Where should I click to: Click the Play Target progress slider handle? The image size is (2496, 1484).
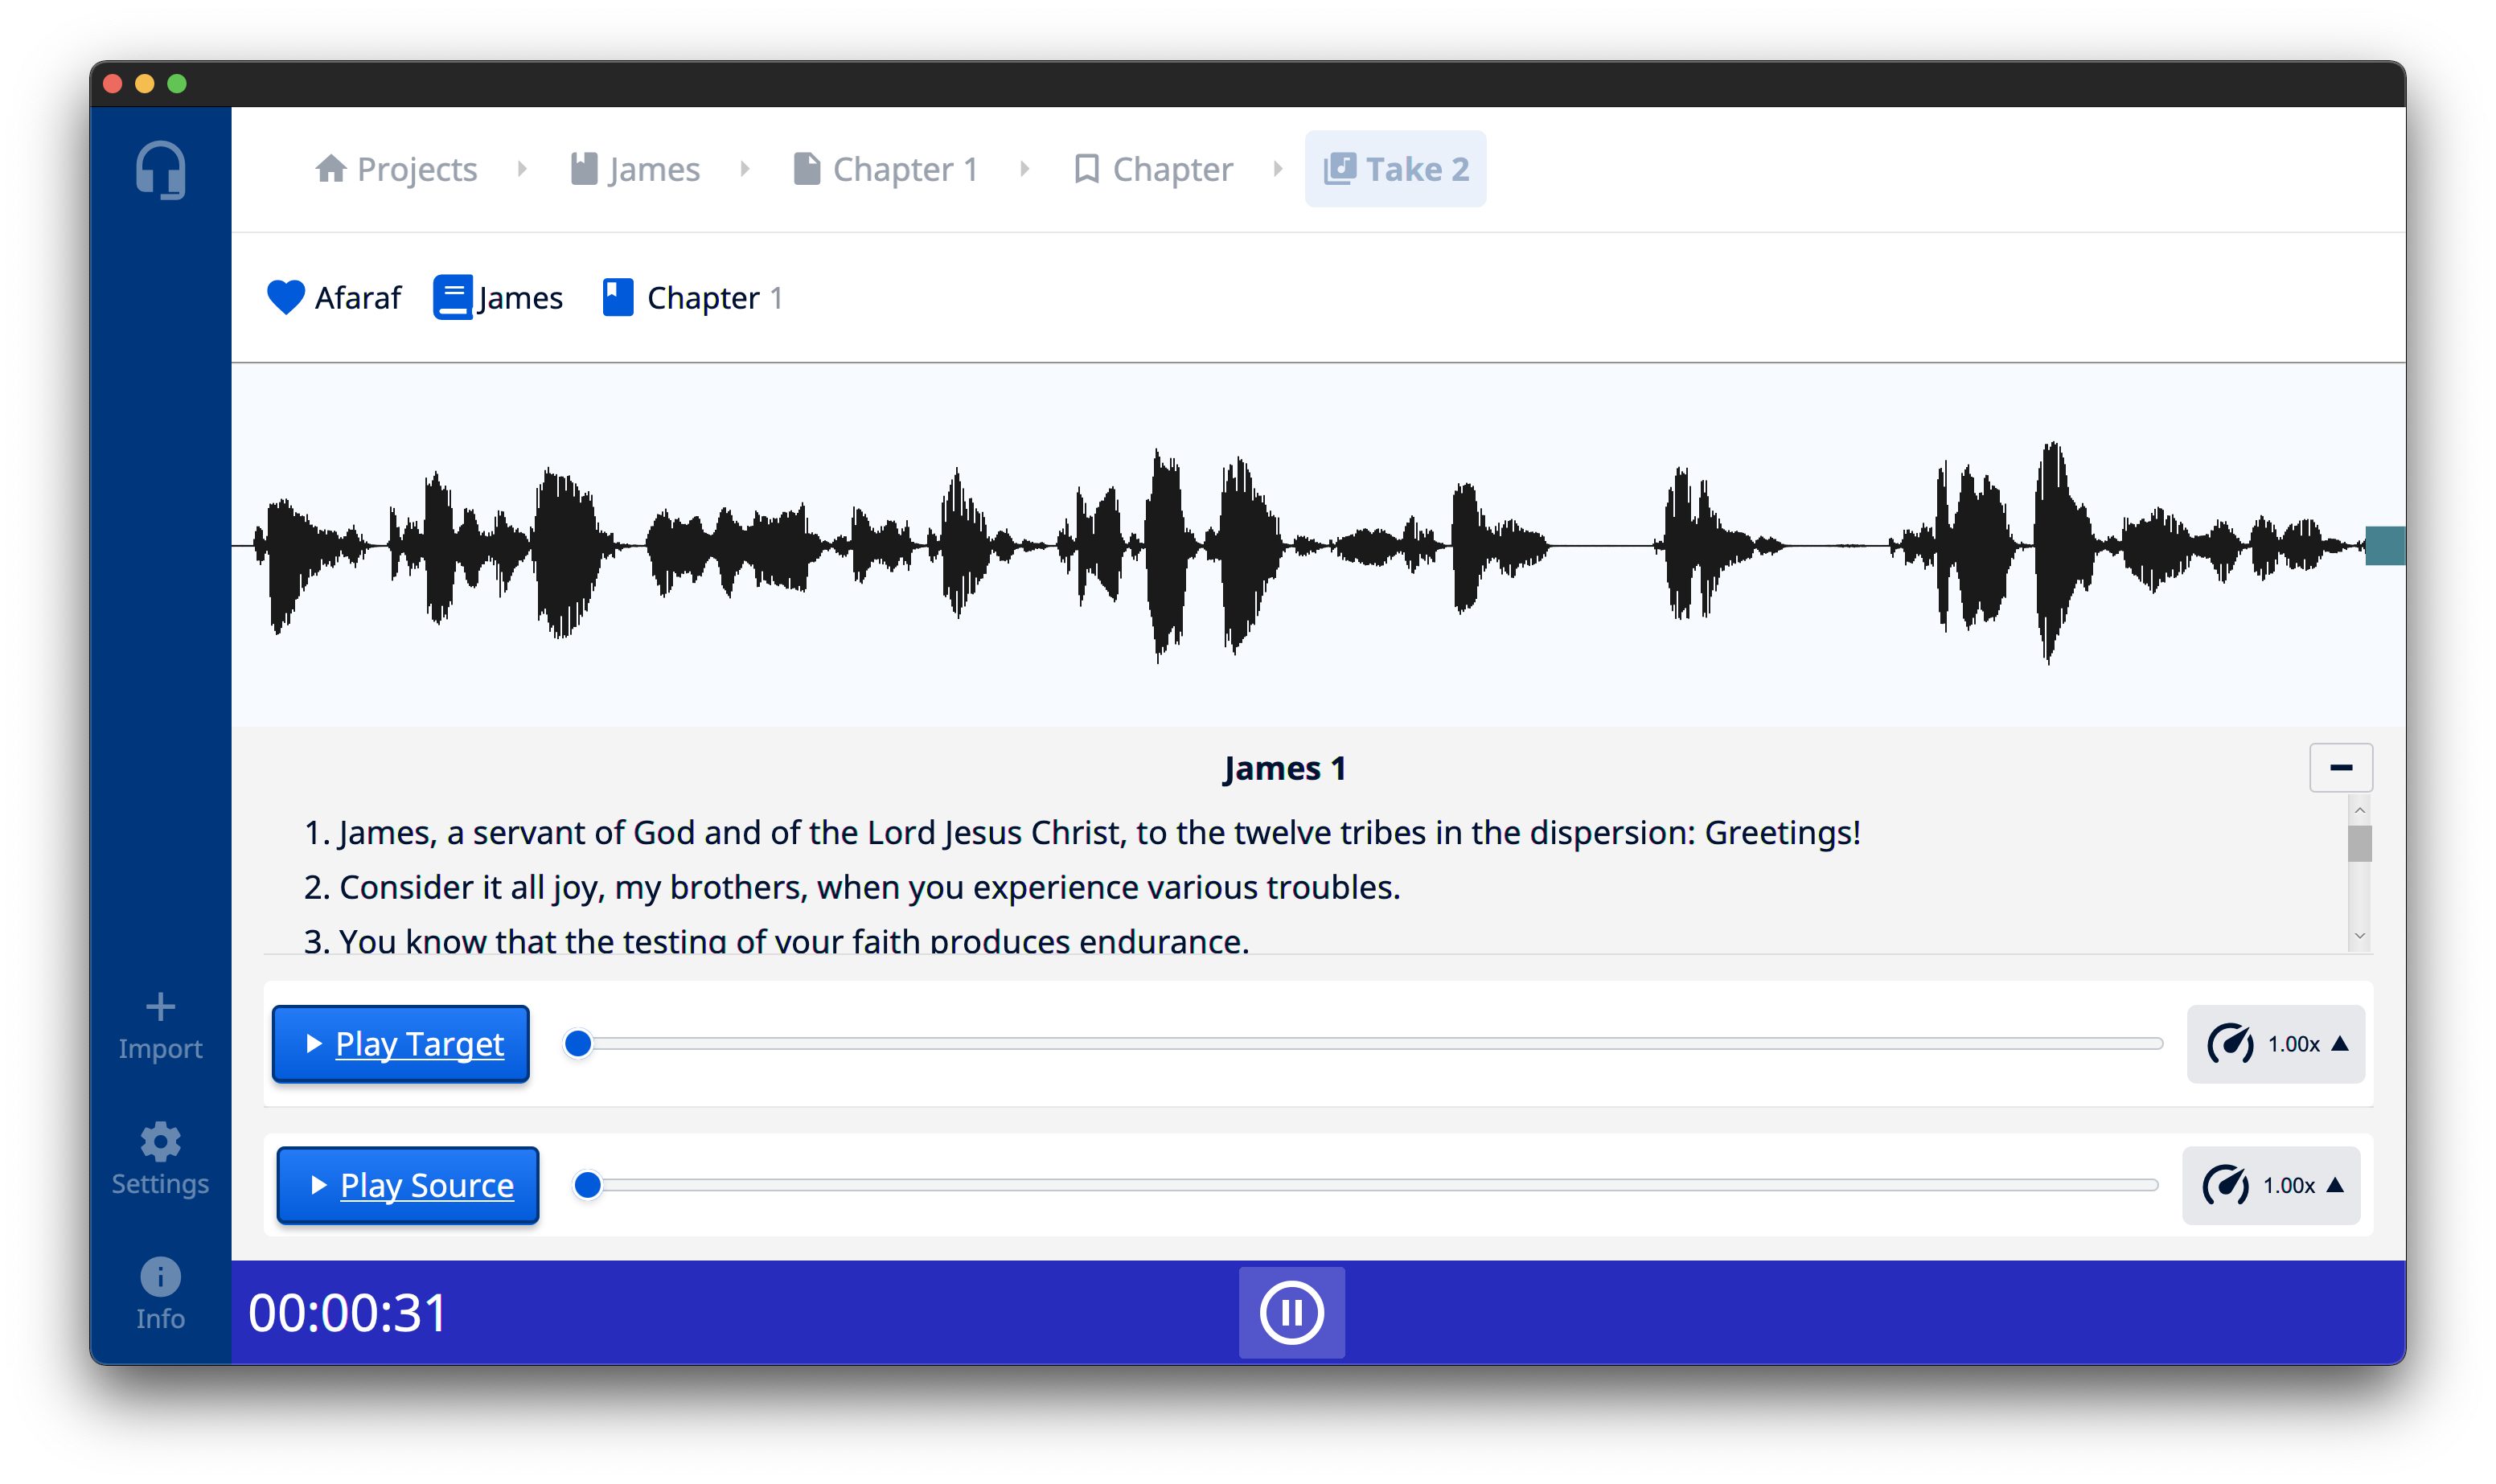point(578,1044)
